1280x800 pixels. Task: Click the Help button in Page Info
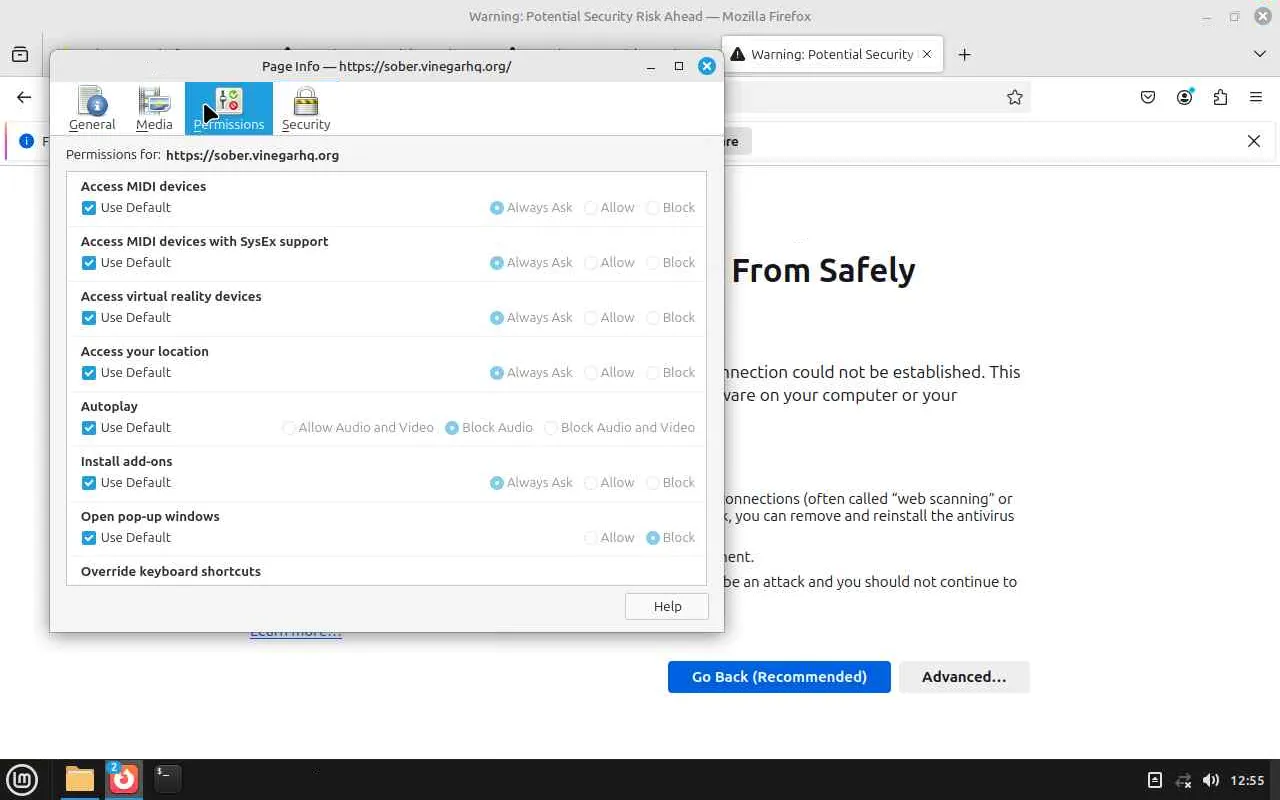pyautogui.click(x=667, y=606)
